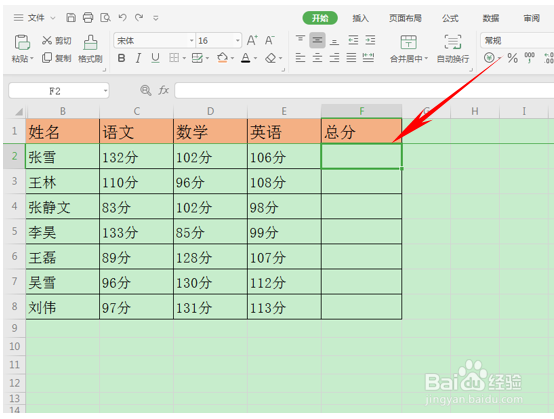Click the zoom magnifier icon beside fx
554x419 pixels.
click(146, 90)
